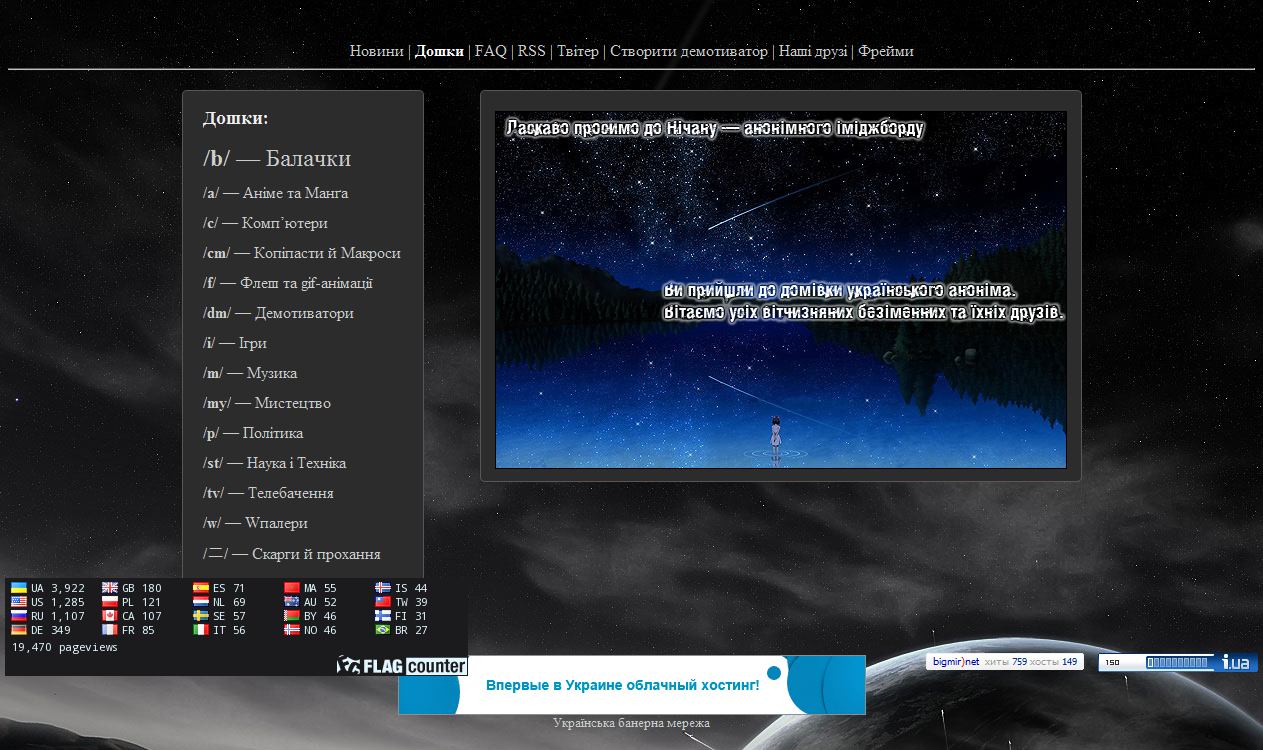Open the Flag Counter logo badge

402,666
